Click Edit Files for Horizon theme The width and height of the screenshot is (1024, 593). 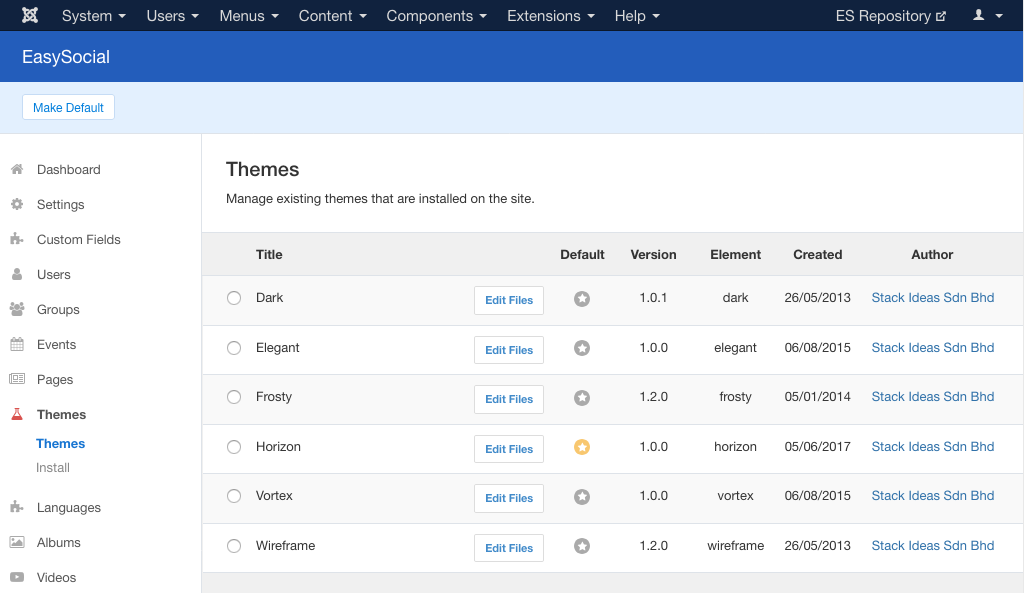click(x=509, y=449)
